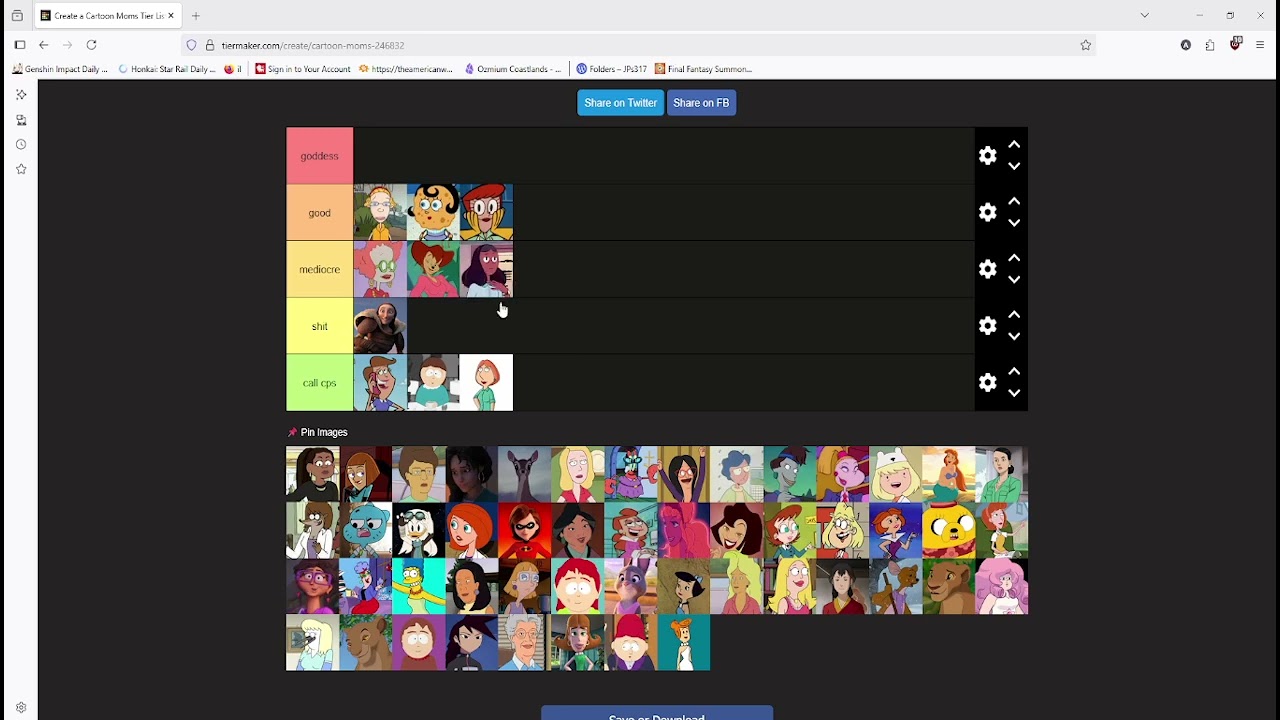Screen dimensions: 1280x720
Task: Open settings gear for shit tier row
Action: pos(988,326)
